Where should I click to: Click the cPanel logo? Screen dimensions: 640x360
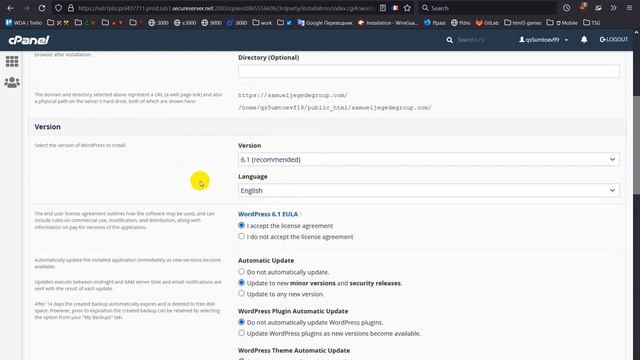29,40
